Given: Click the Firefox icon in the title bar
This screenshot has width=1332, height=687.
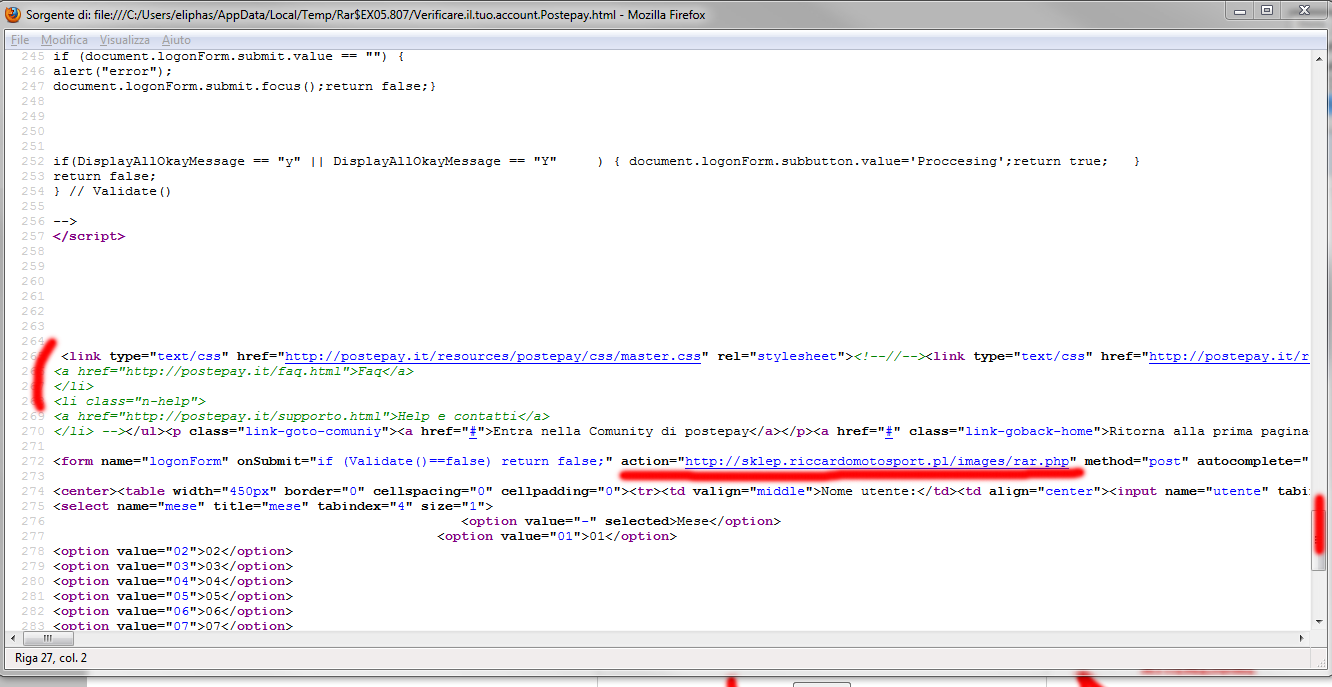Looking at the screenshot, I should pos(13,15).
